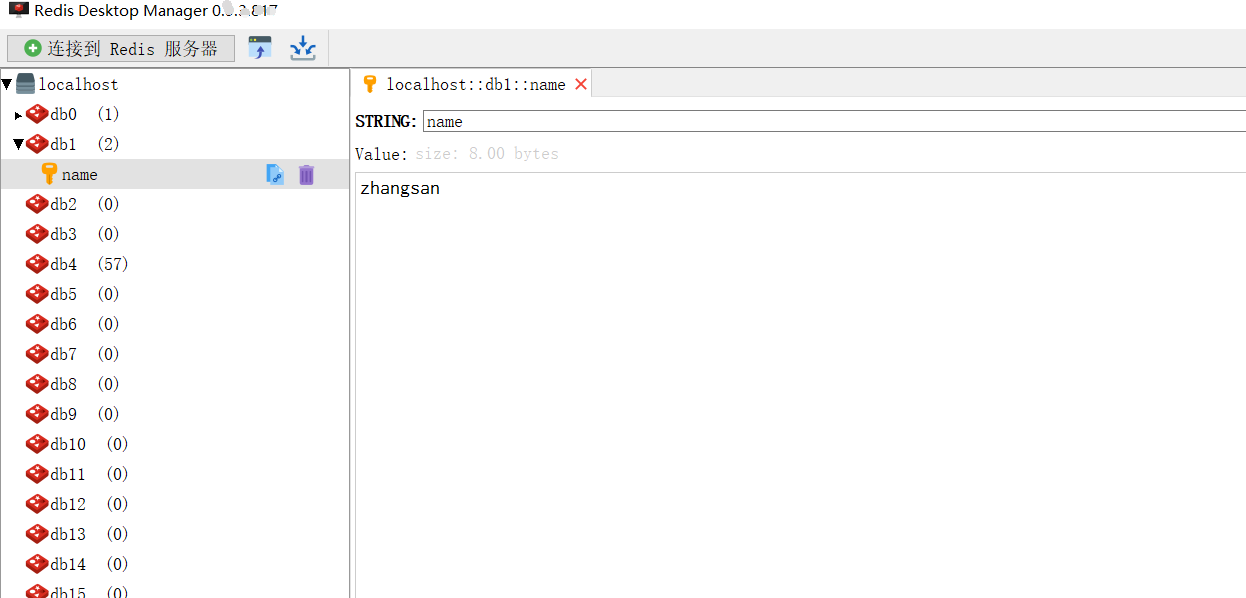Select the localhost server icon
The image size is (1246, 598).
point(25,85)
